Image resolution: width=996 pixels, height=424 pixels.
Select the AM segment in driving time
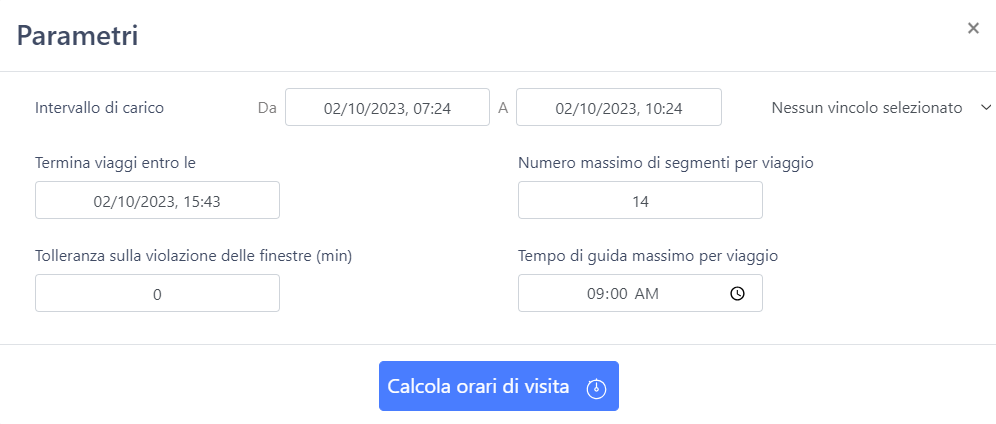pos(647,294)
